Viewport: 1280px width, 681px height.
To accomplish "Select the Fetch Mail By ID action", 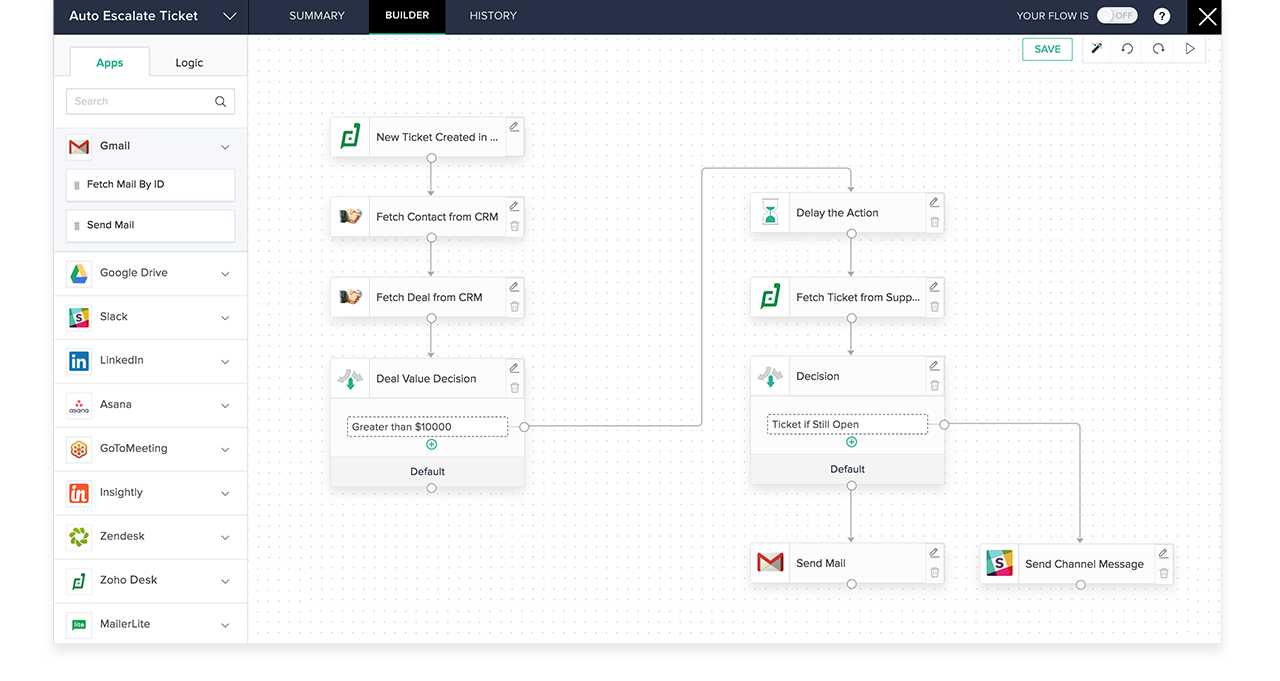I will (x=150, y=185).
